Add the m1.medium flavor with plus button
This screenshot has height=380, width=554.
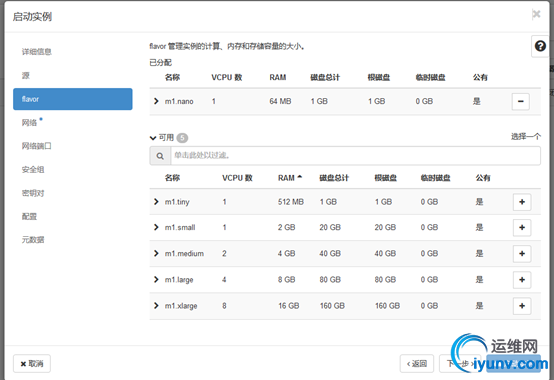click(522, 254)
